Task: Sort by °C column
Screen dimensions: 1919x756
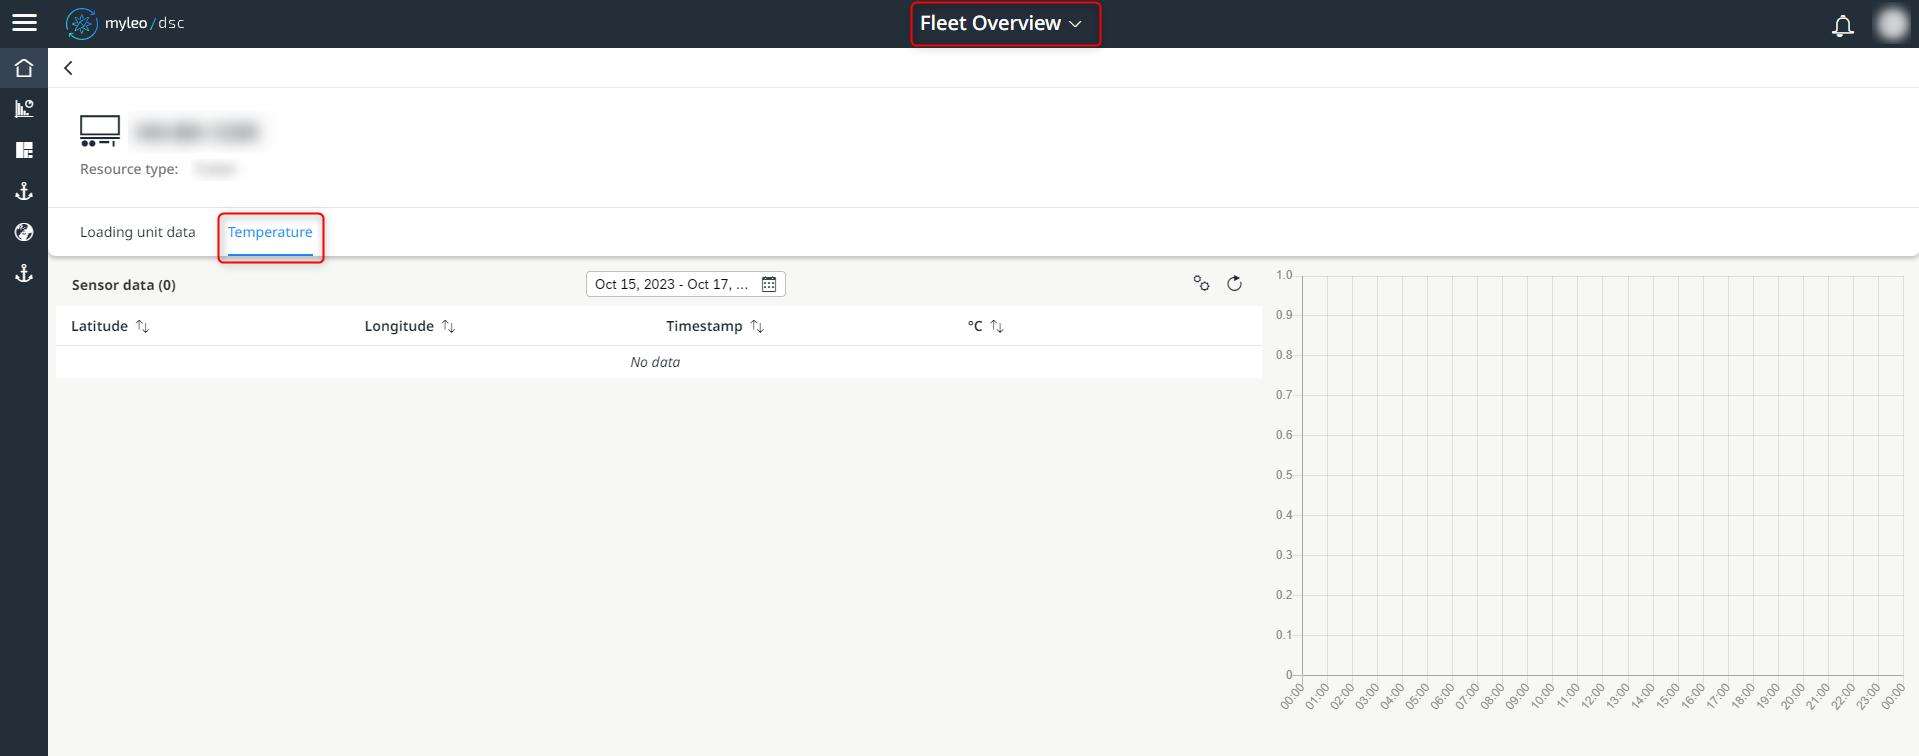Action: click(x=985, y=326)
